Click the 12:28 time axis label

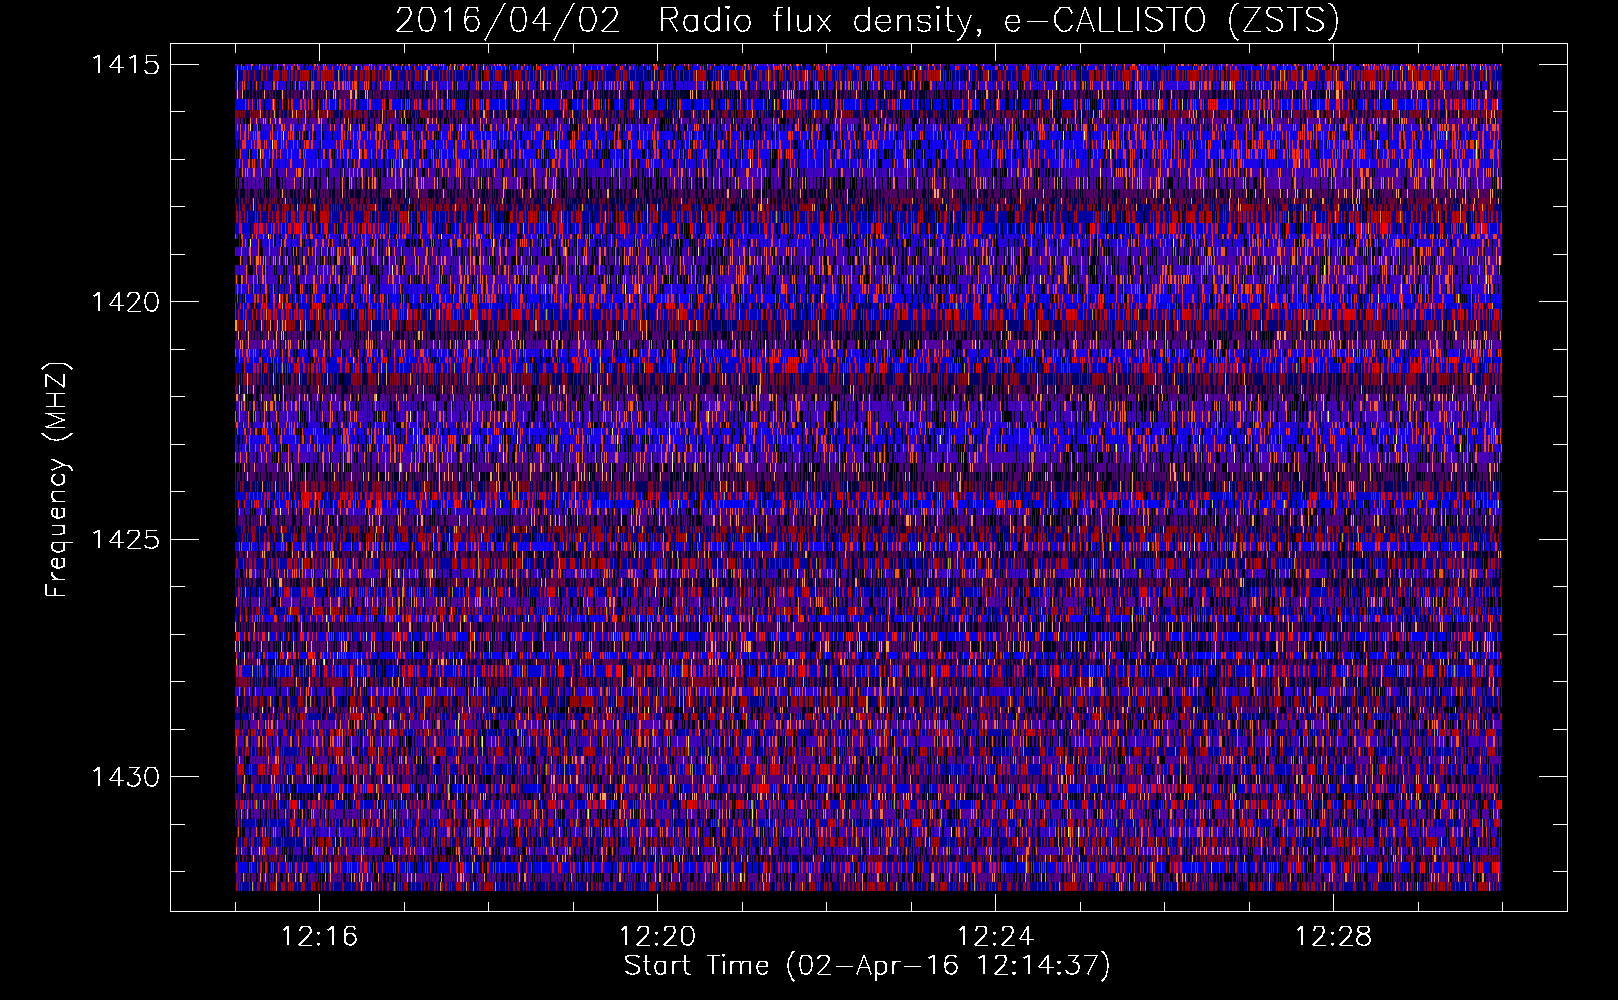1333,937
